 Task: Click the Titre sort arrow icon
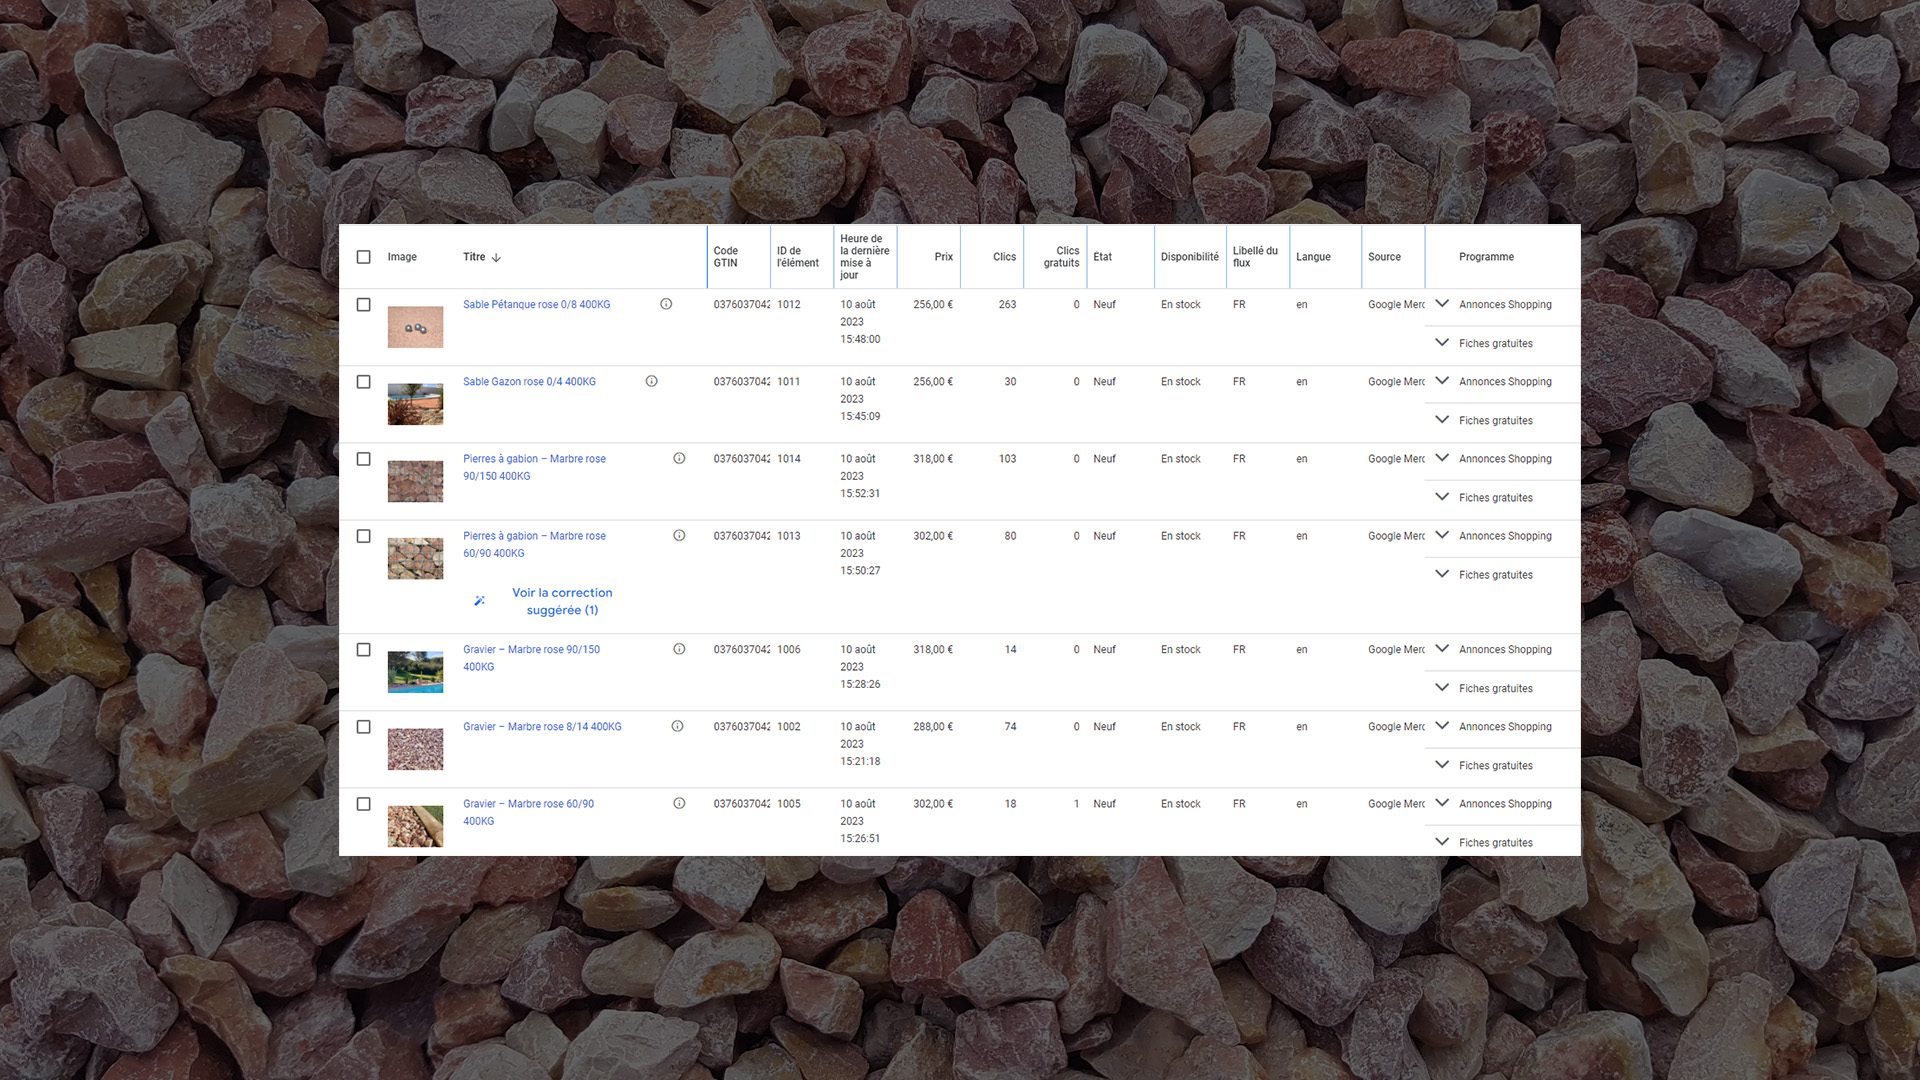496,257
